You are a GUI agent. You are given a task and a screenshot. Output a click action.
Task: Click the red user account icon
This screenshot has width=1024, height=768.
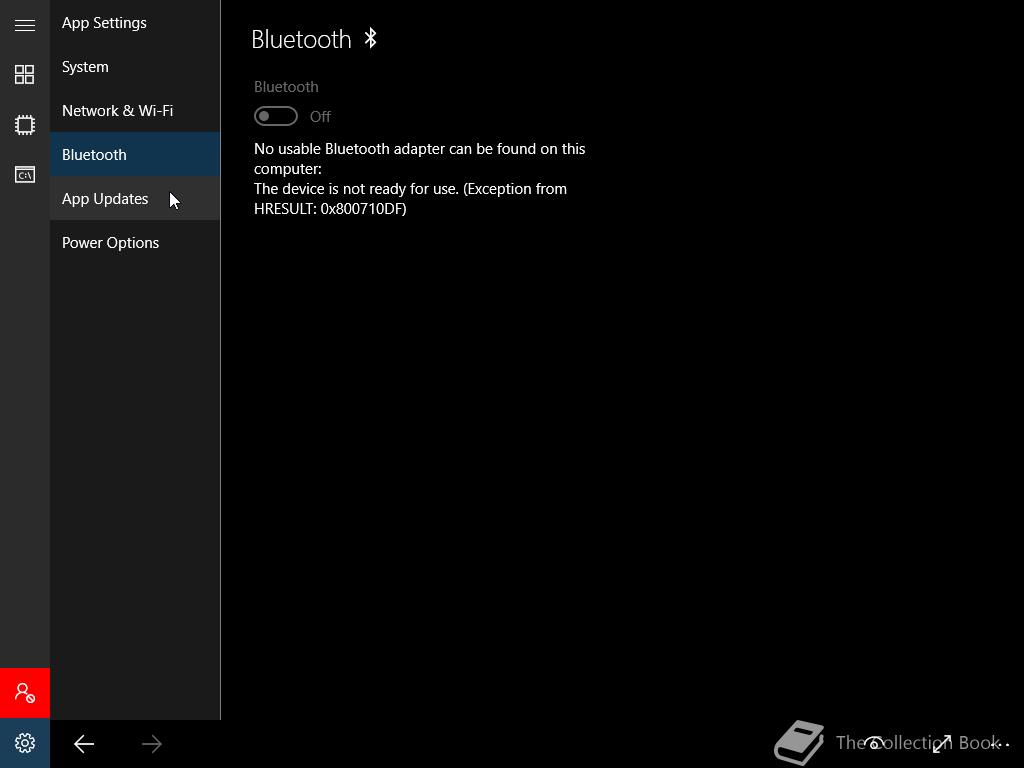pyautogui.click(x=25, y=693)
